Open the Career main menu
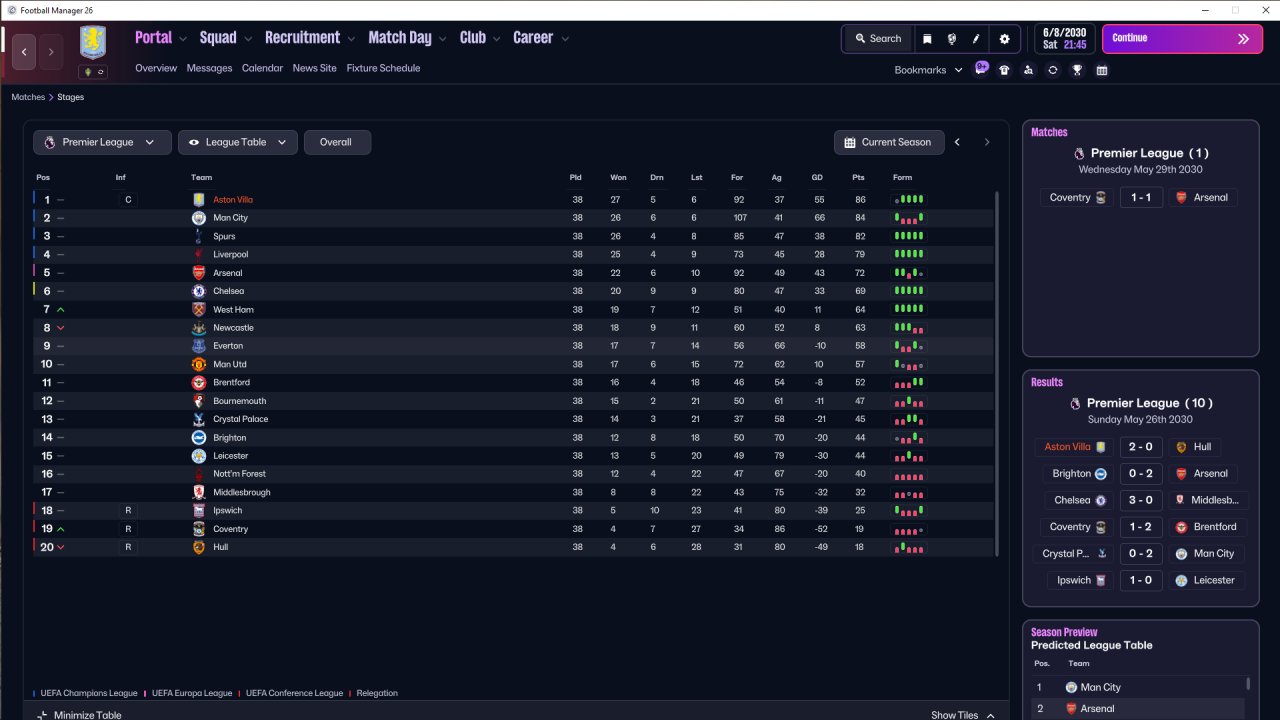The height and width of the screenshot is (720, 1280). pyautogui.click(x=533, y=38)
